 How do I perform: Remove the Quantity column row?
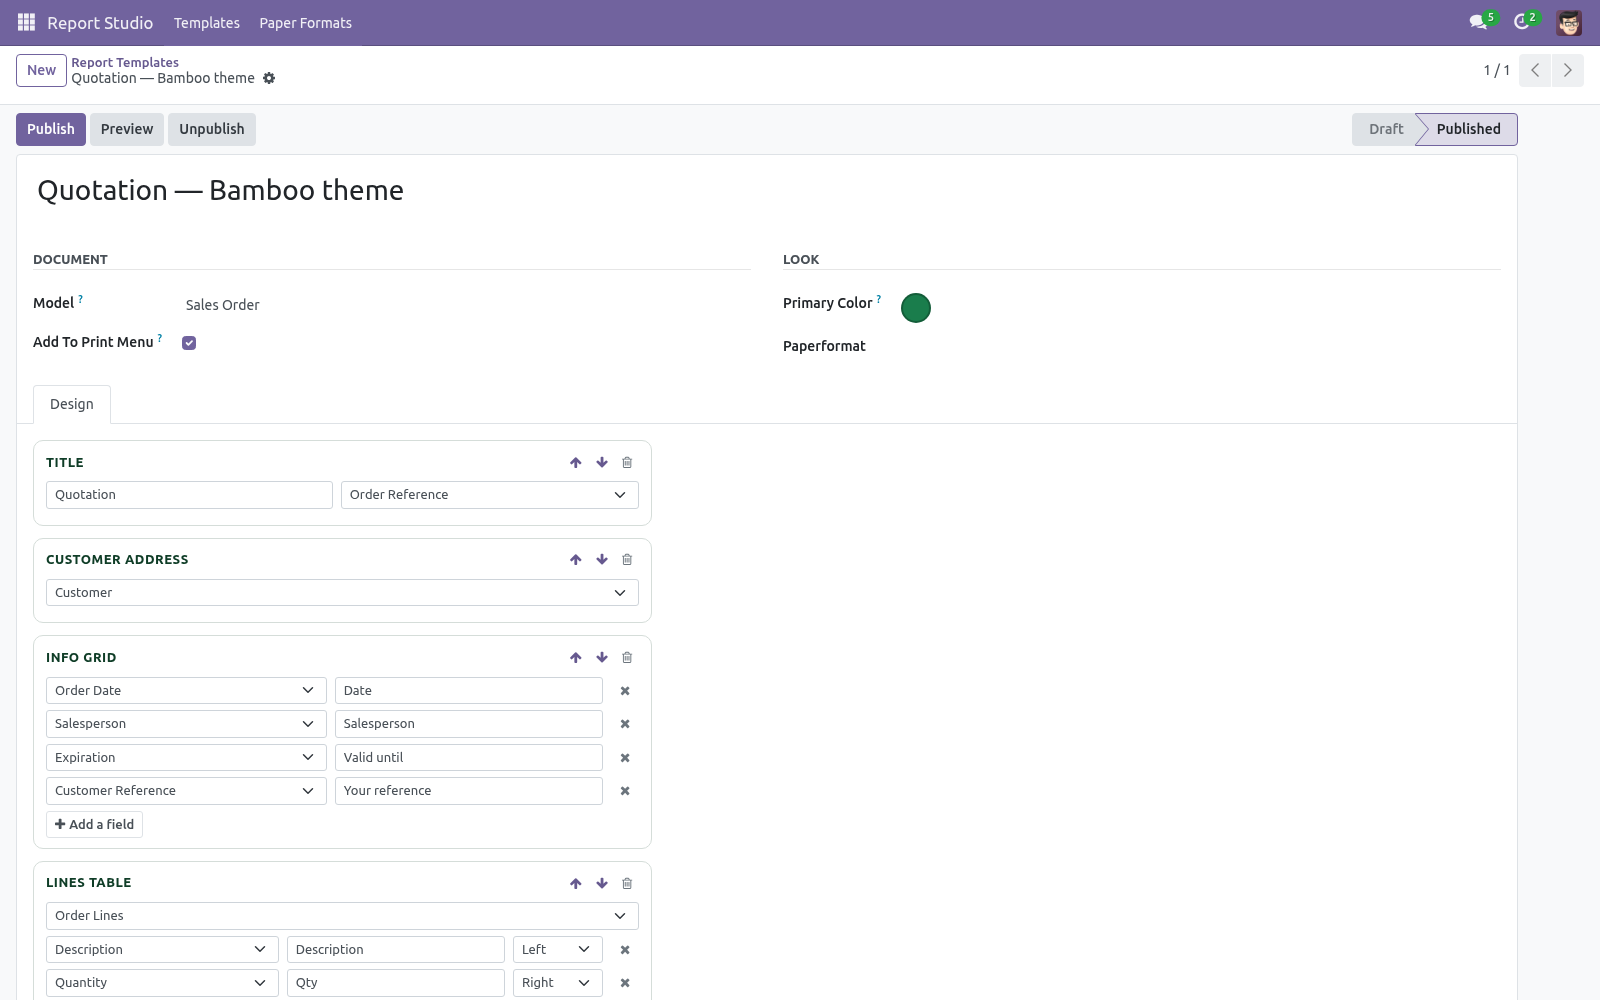coord(625,983)
